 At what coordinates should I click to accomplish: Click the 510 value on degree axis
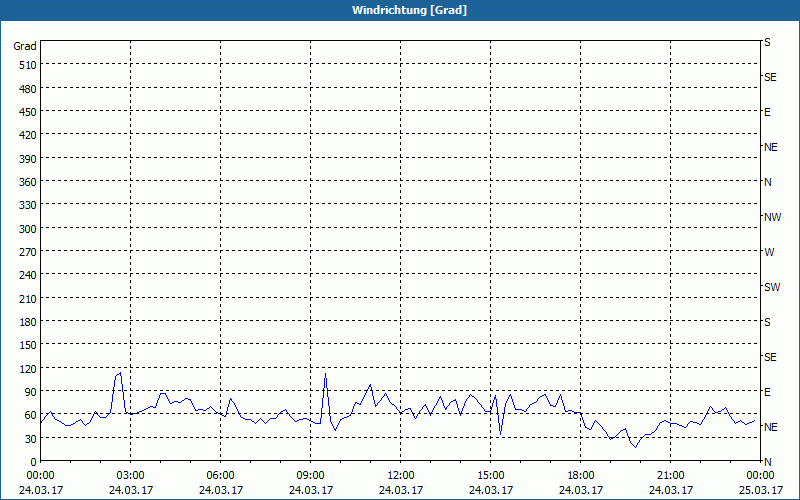tap(28, 65)
